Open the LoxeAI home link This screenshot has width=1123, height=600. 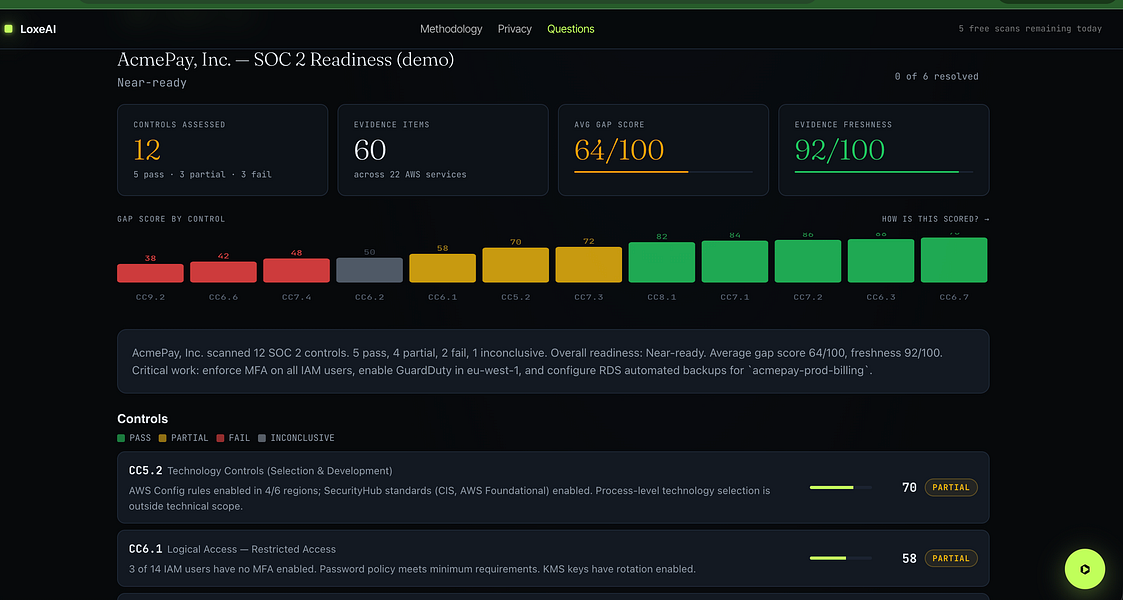click(x=30, y=29)
